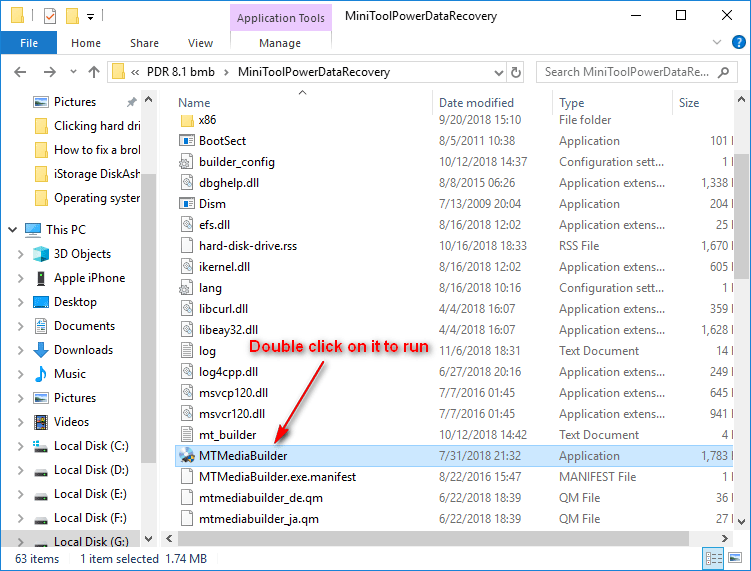
Task: Expand the Local Disk (D:) tree node
Action: point(21,470)
